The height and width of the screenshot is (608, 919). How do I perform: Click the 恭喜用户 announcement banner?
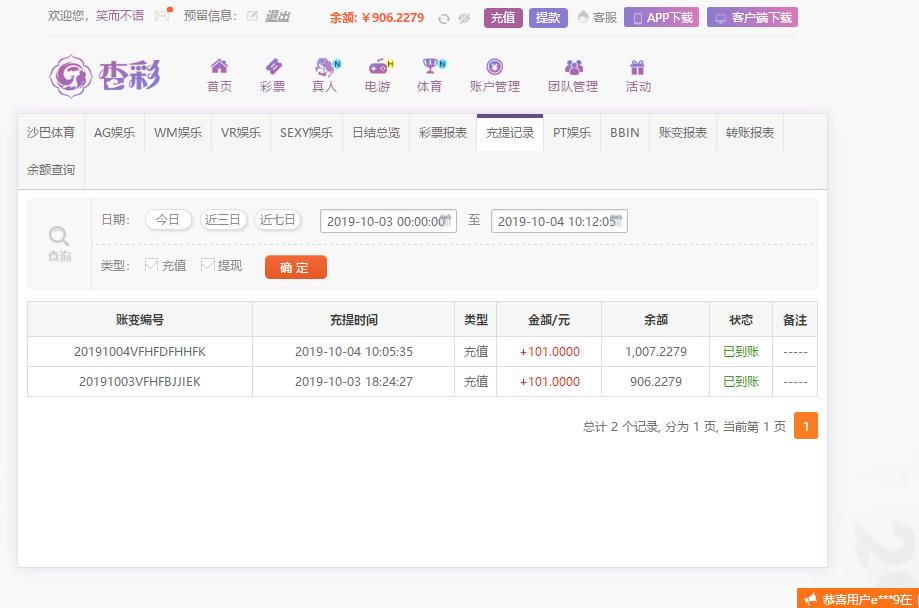(858, 599)
